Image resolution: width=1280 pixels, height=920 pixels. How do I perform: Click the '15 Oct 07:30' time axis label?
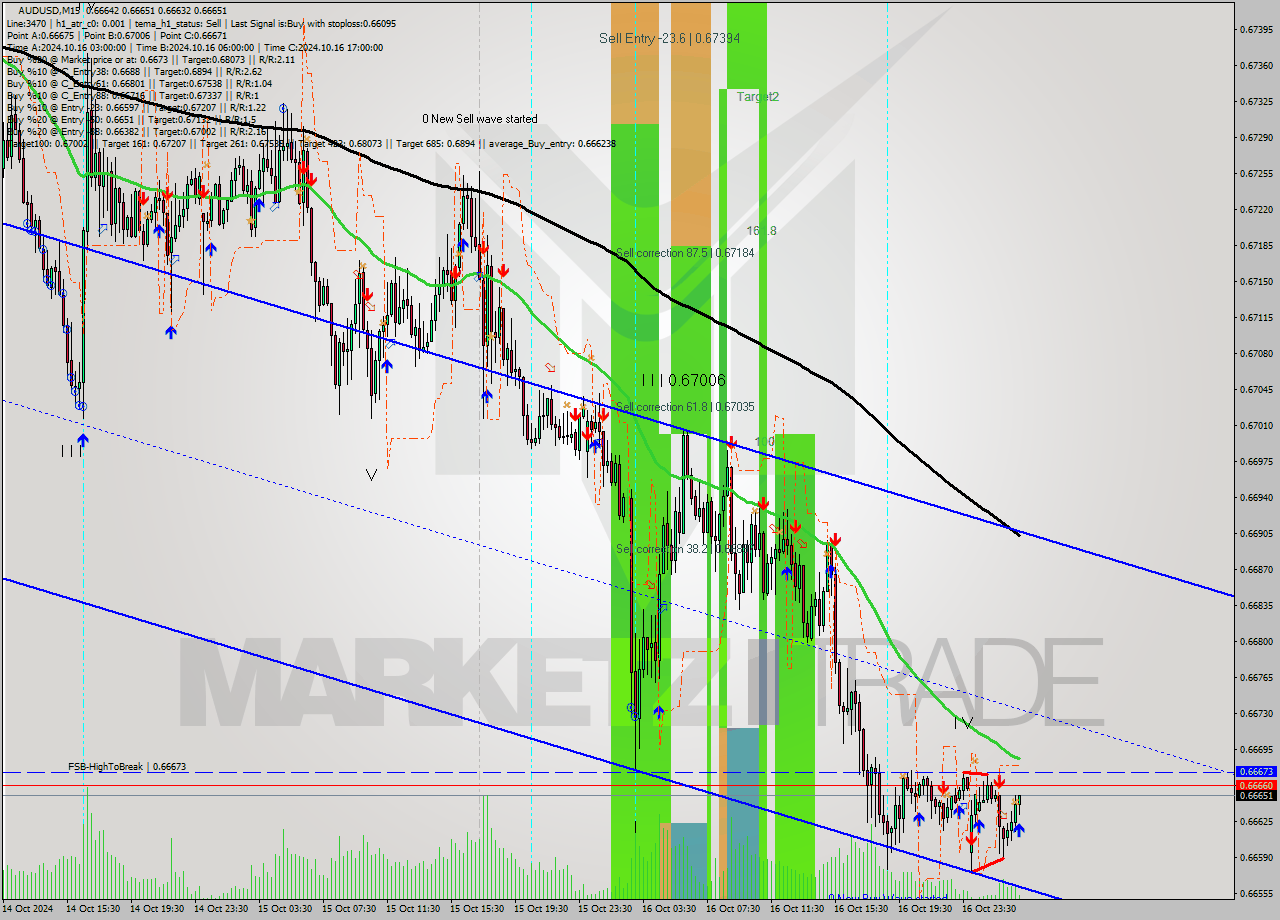349,909
